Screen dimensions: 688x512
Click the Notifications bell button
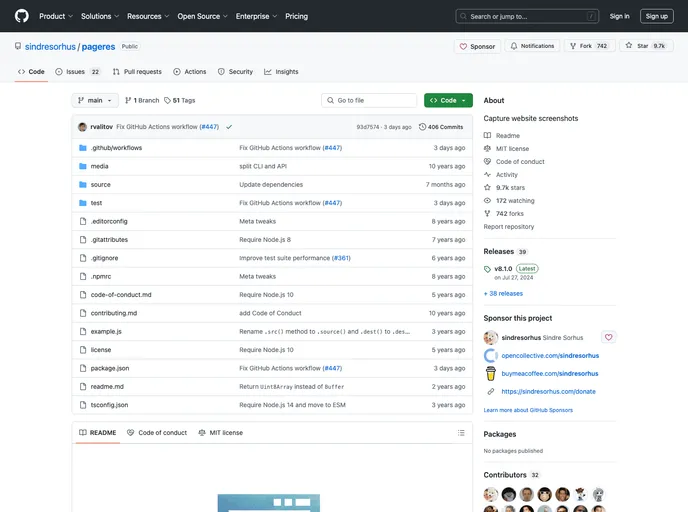click(532, 46)
